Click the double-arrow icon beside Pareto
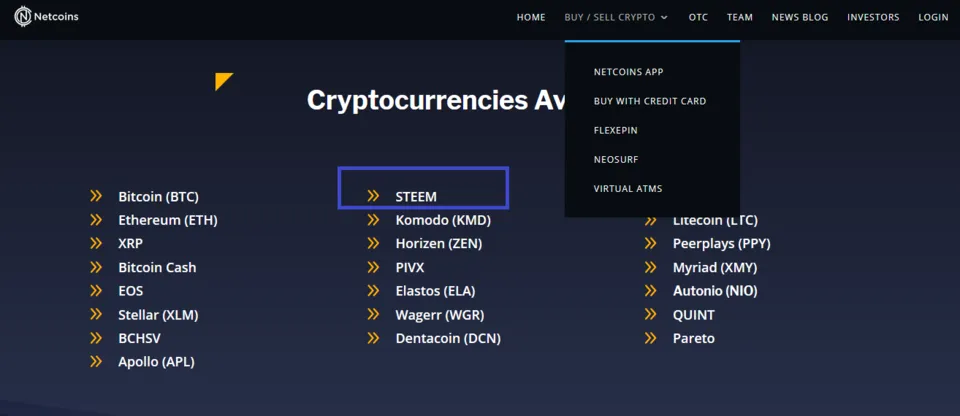Viewport: 960px width, 416px height. click(x=650, y=338)
